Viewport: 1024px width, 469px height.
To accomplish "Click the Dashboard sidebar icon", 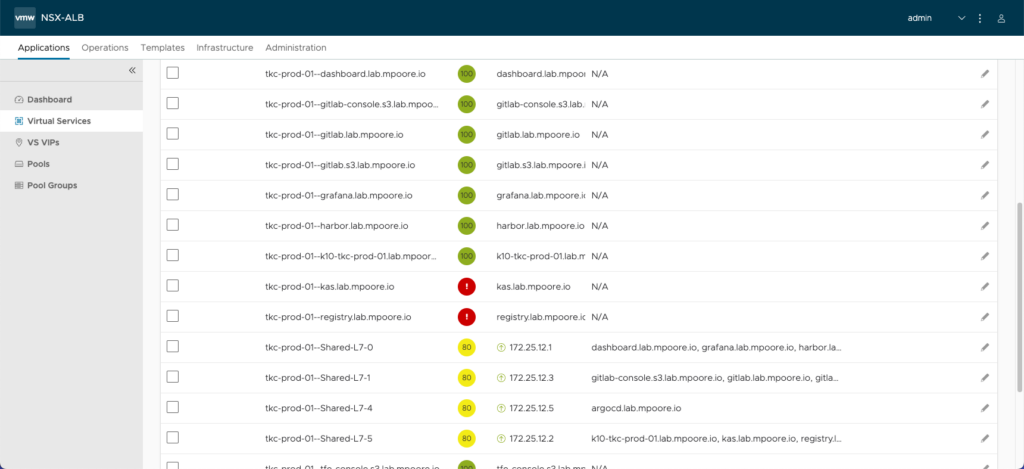I will [19, 99].
